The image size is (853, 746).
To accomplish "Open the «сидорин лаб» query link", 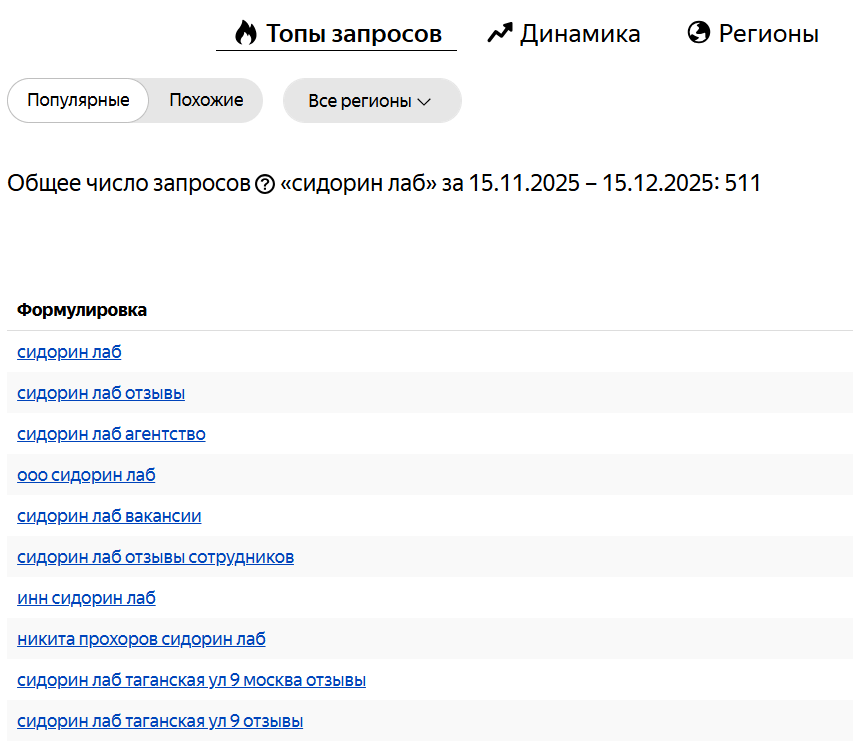I will 69,351.
